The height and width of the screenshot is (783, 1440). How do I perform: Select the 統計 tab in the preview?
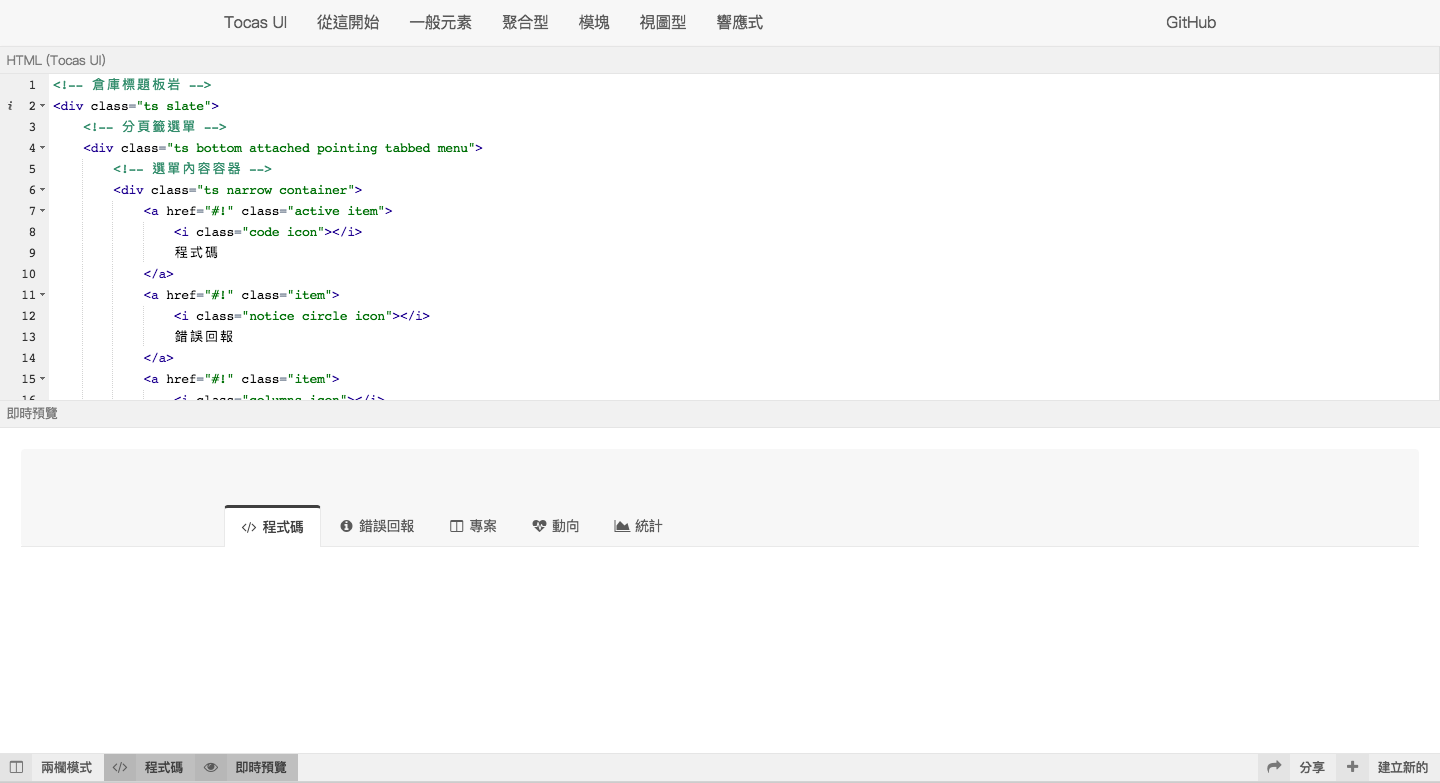pos(638,526)
